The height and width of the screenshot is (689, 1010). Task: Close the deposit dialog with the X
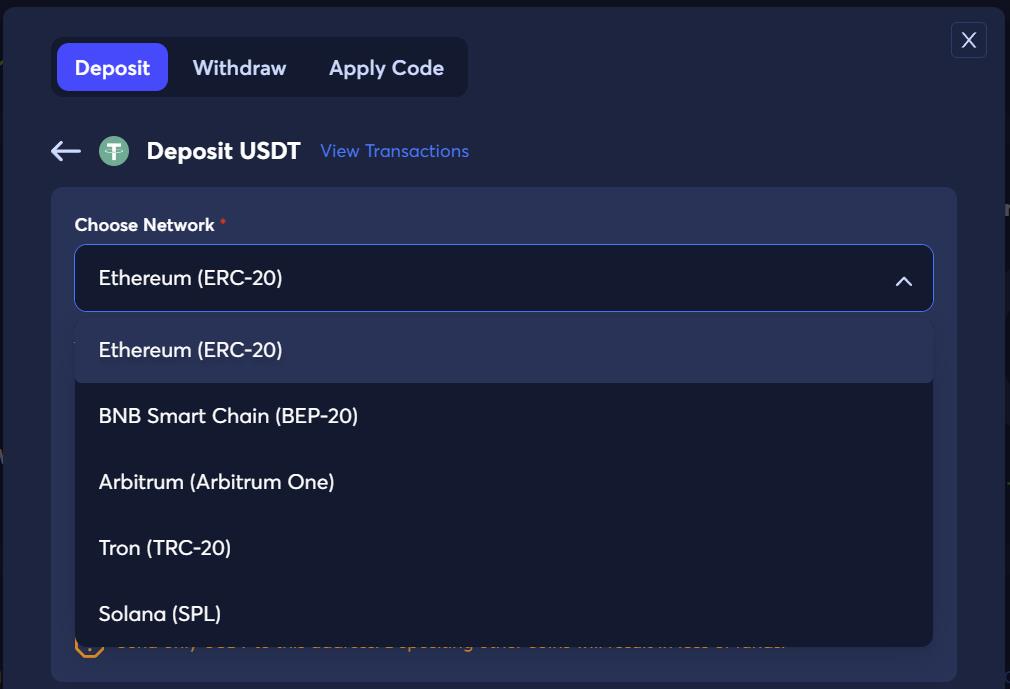click(x=968, y=40)
